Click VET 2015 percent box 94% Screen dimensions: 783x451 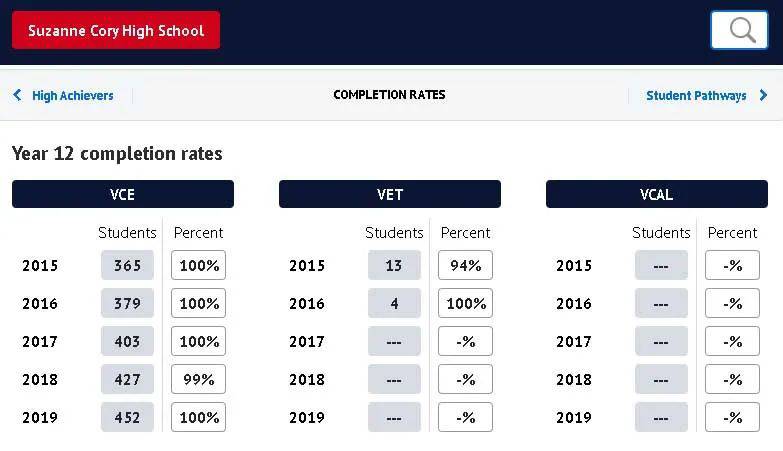[465, 265]
